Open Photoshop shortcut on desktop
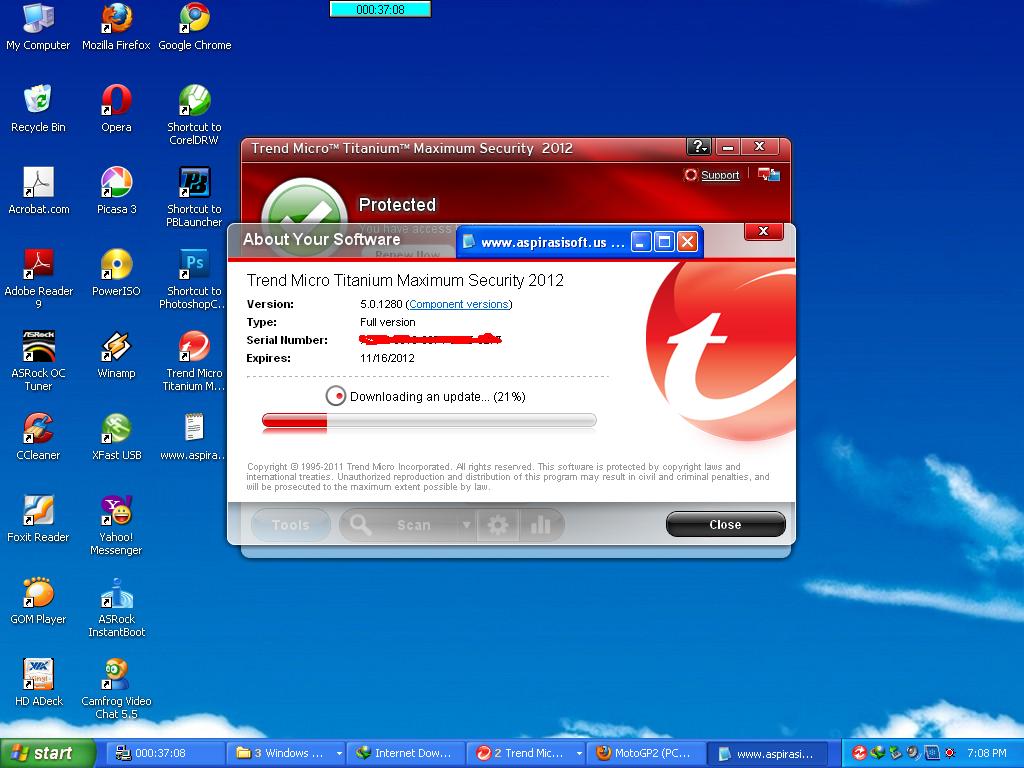The width and height of the screenshot is (1024, 768). coord(194,279)
